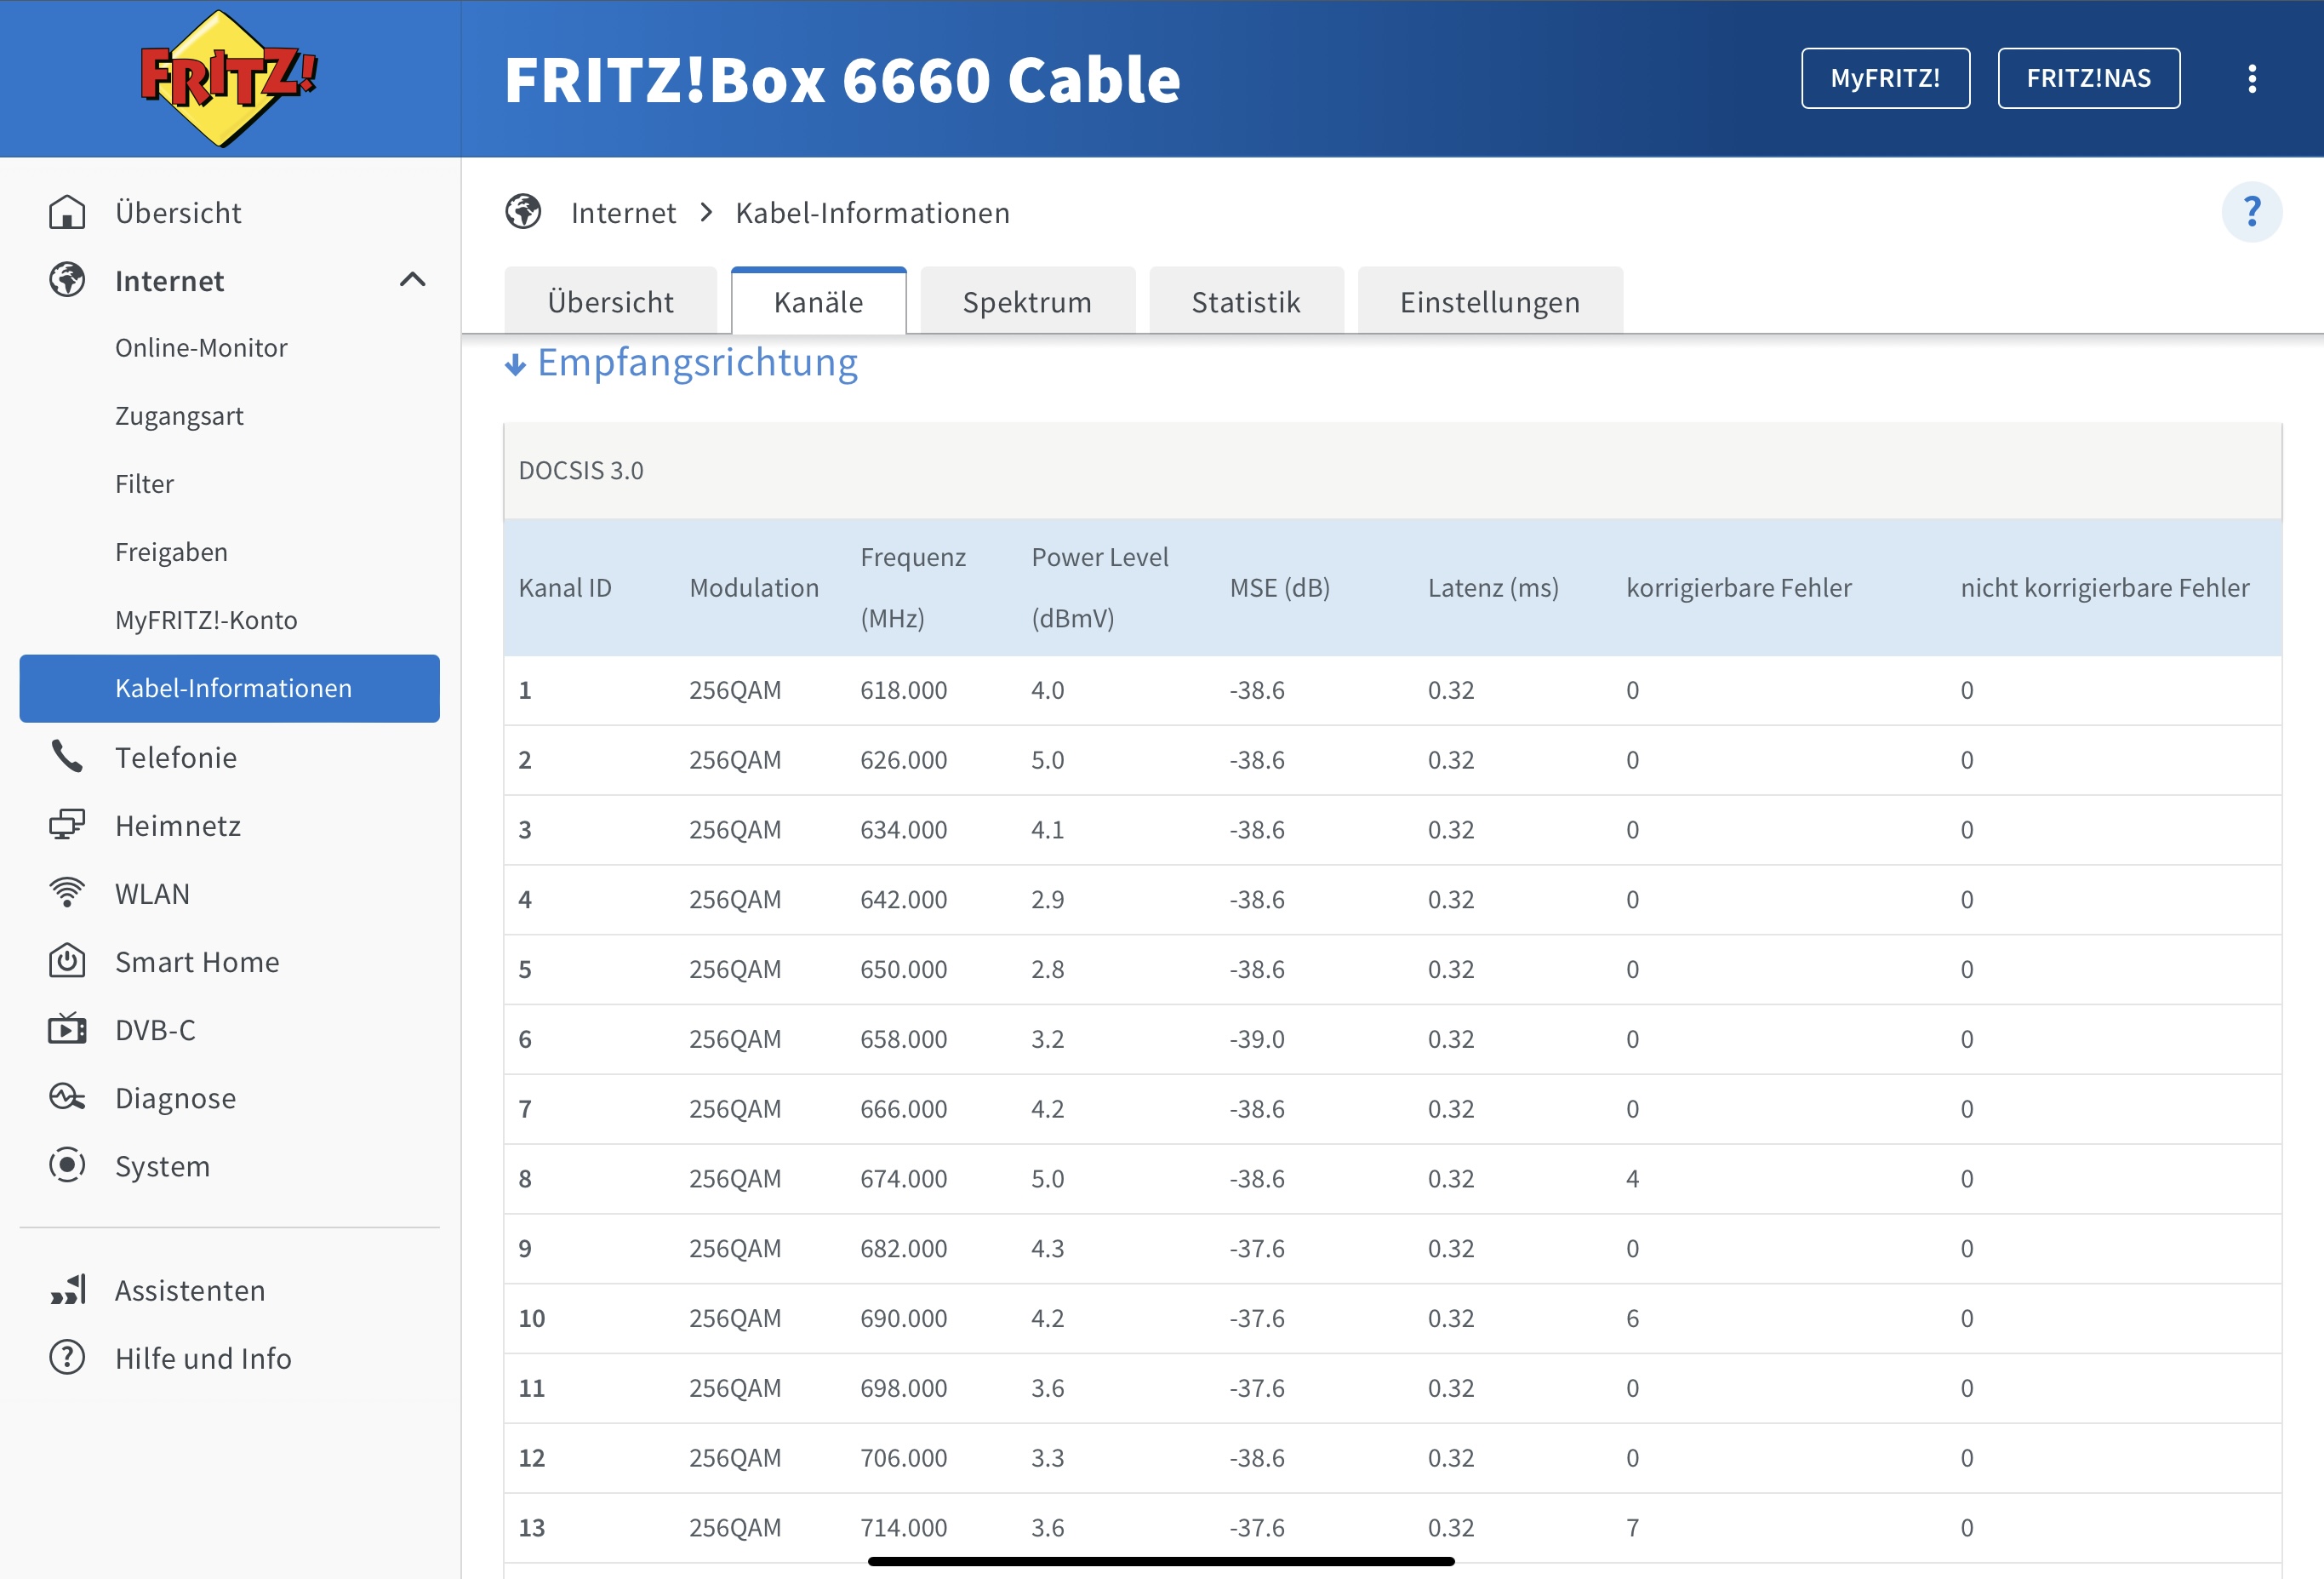Click the Heimnetz network icon
2324x1579 pixels.
(x=67, y=825)
